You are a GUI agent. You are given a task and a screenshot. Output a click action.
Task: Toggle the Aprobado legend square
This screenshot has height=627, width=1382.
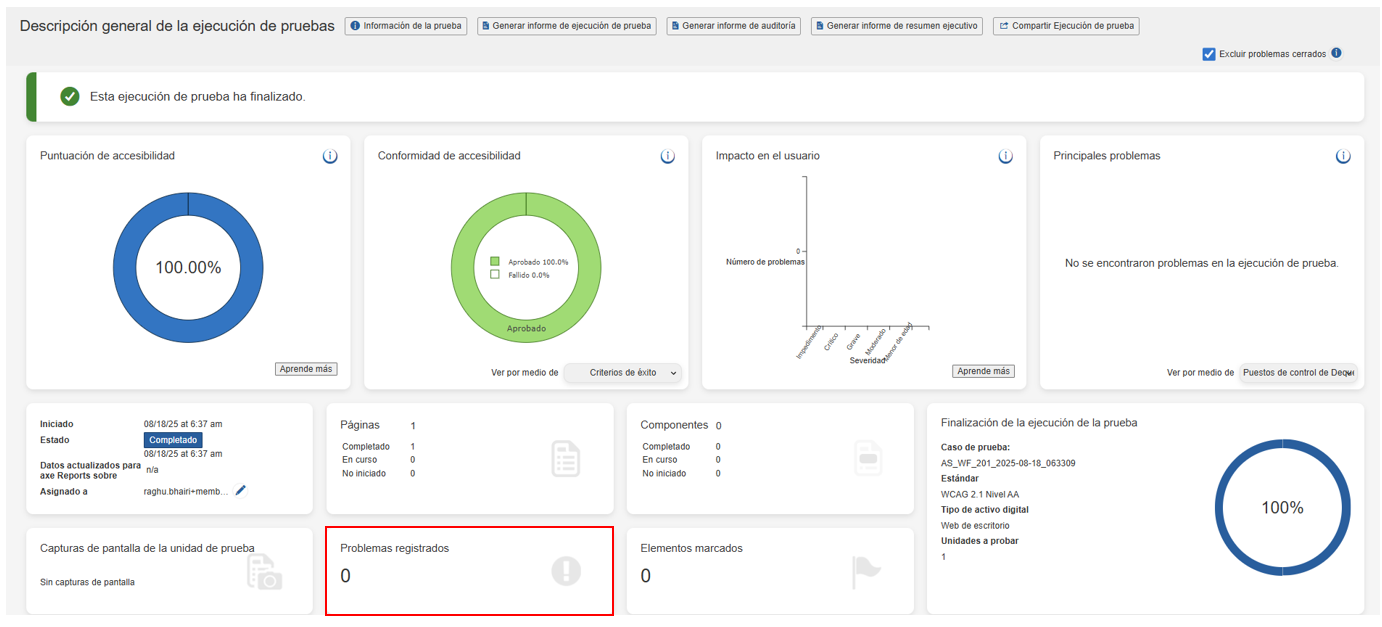[495, 262]
